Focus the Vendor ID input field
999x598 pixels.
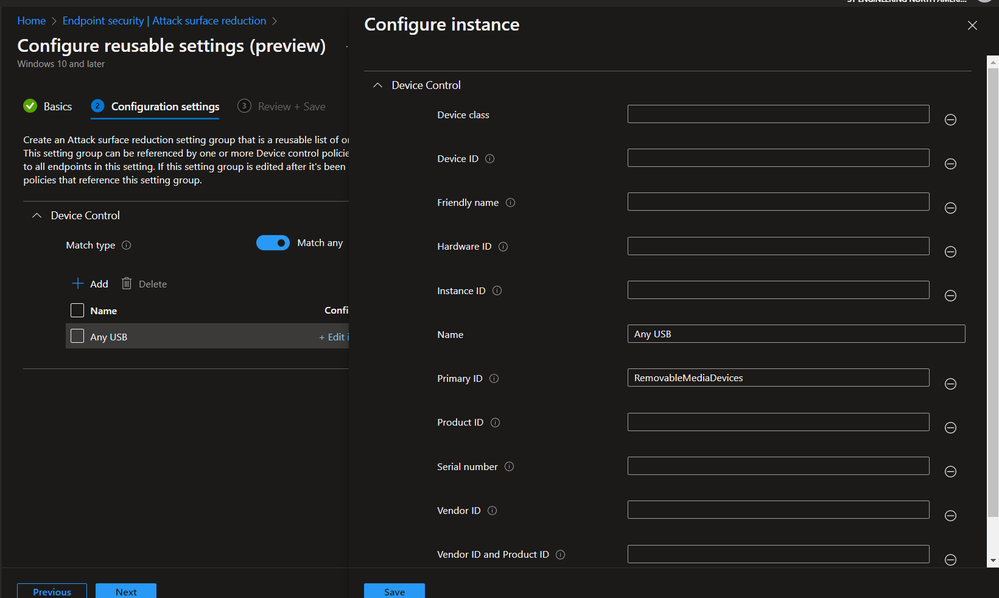(778, 509)
